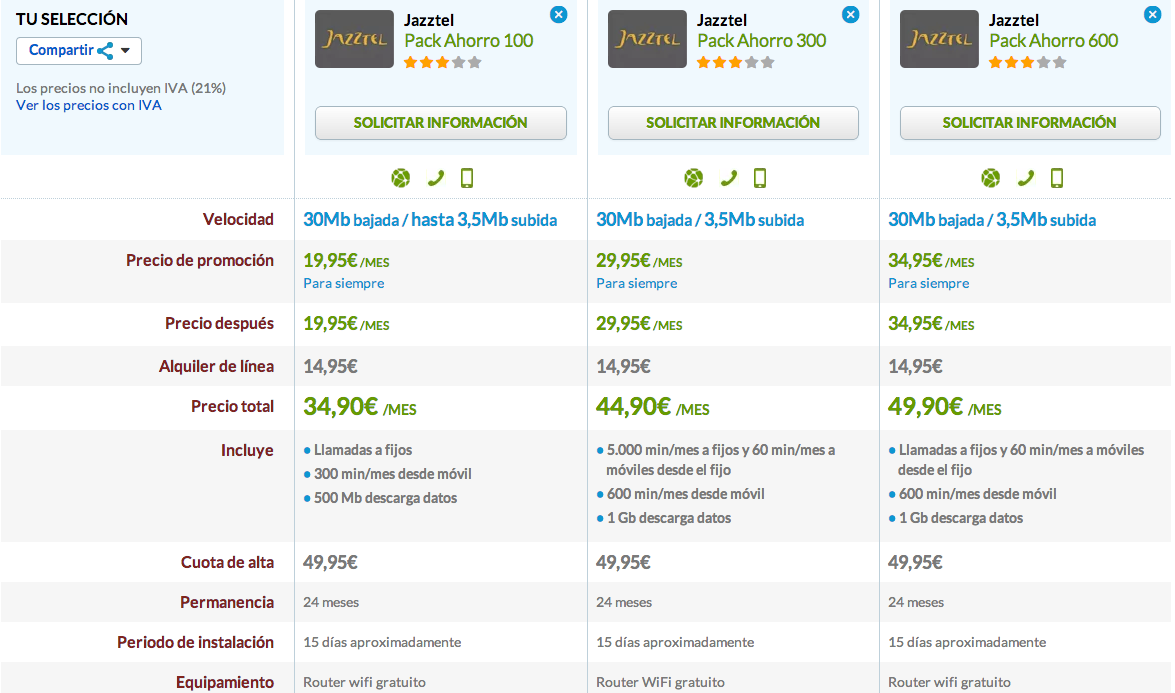Open the Compartir share dropdown
The width and height of the screenshot is (1175, 693).
point(79,50)
